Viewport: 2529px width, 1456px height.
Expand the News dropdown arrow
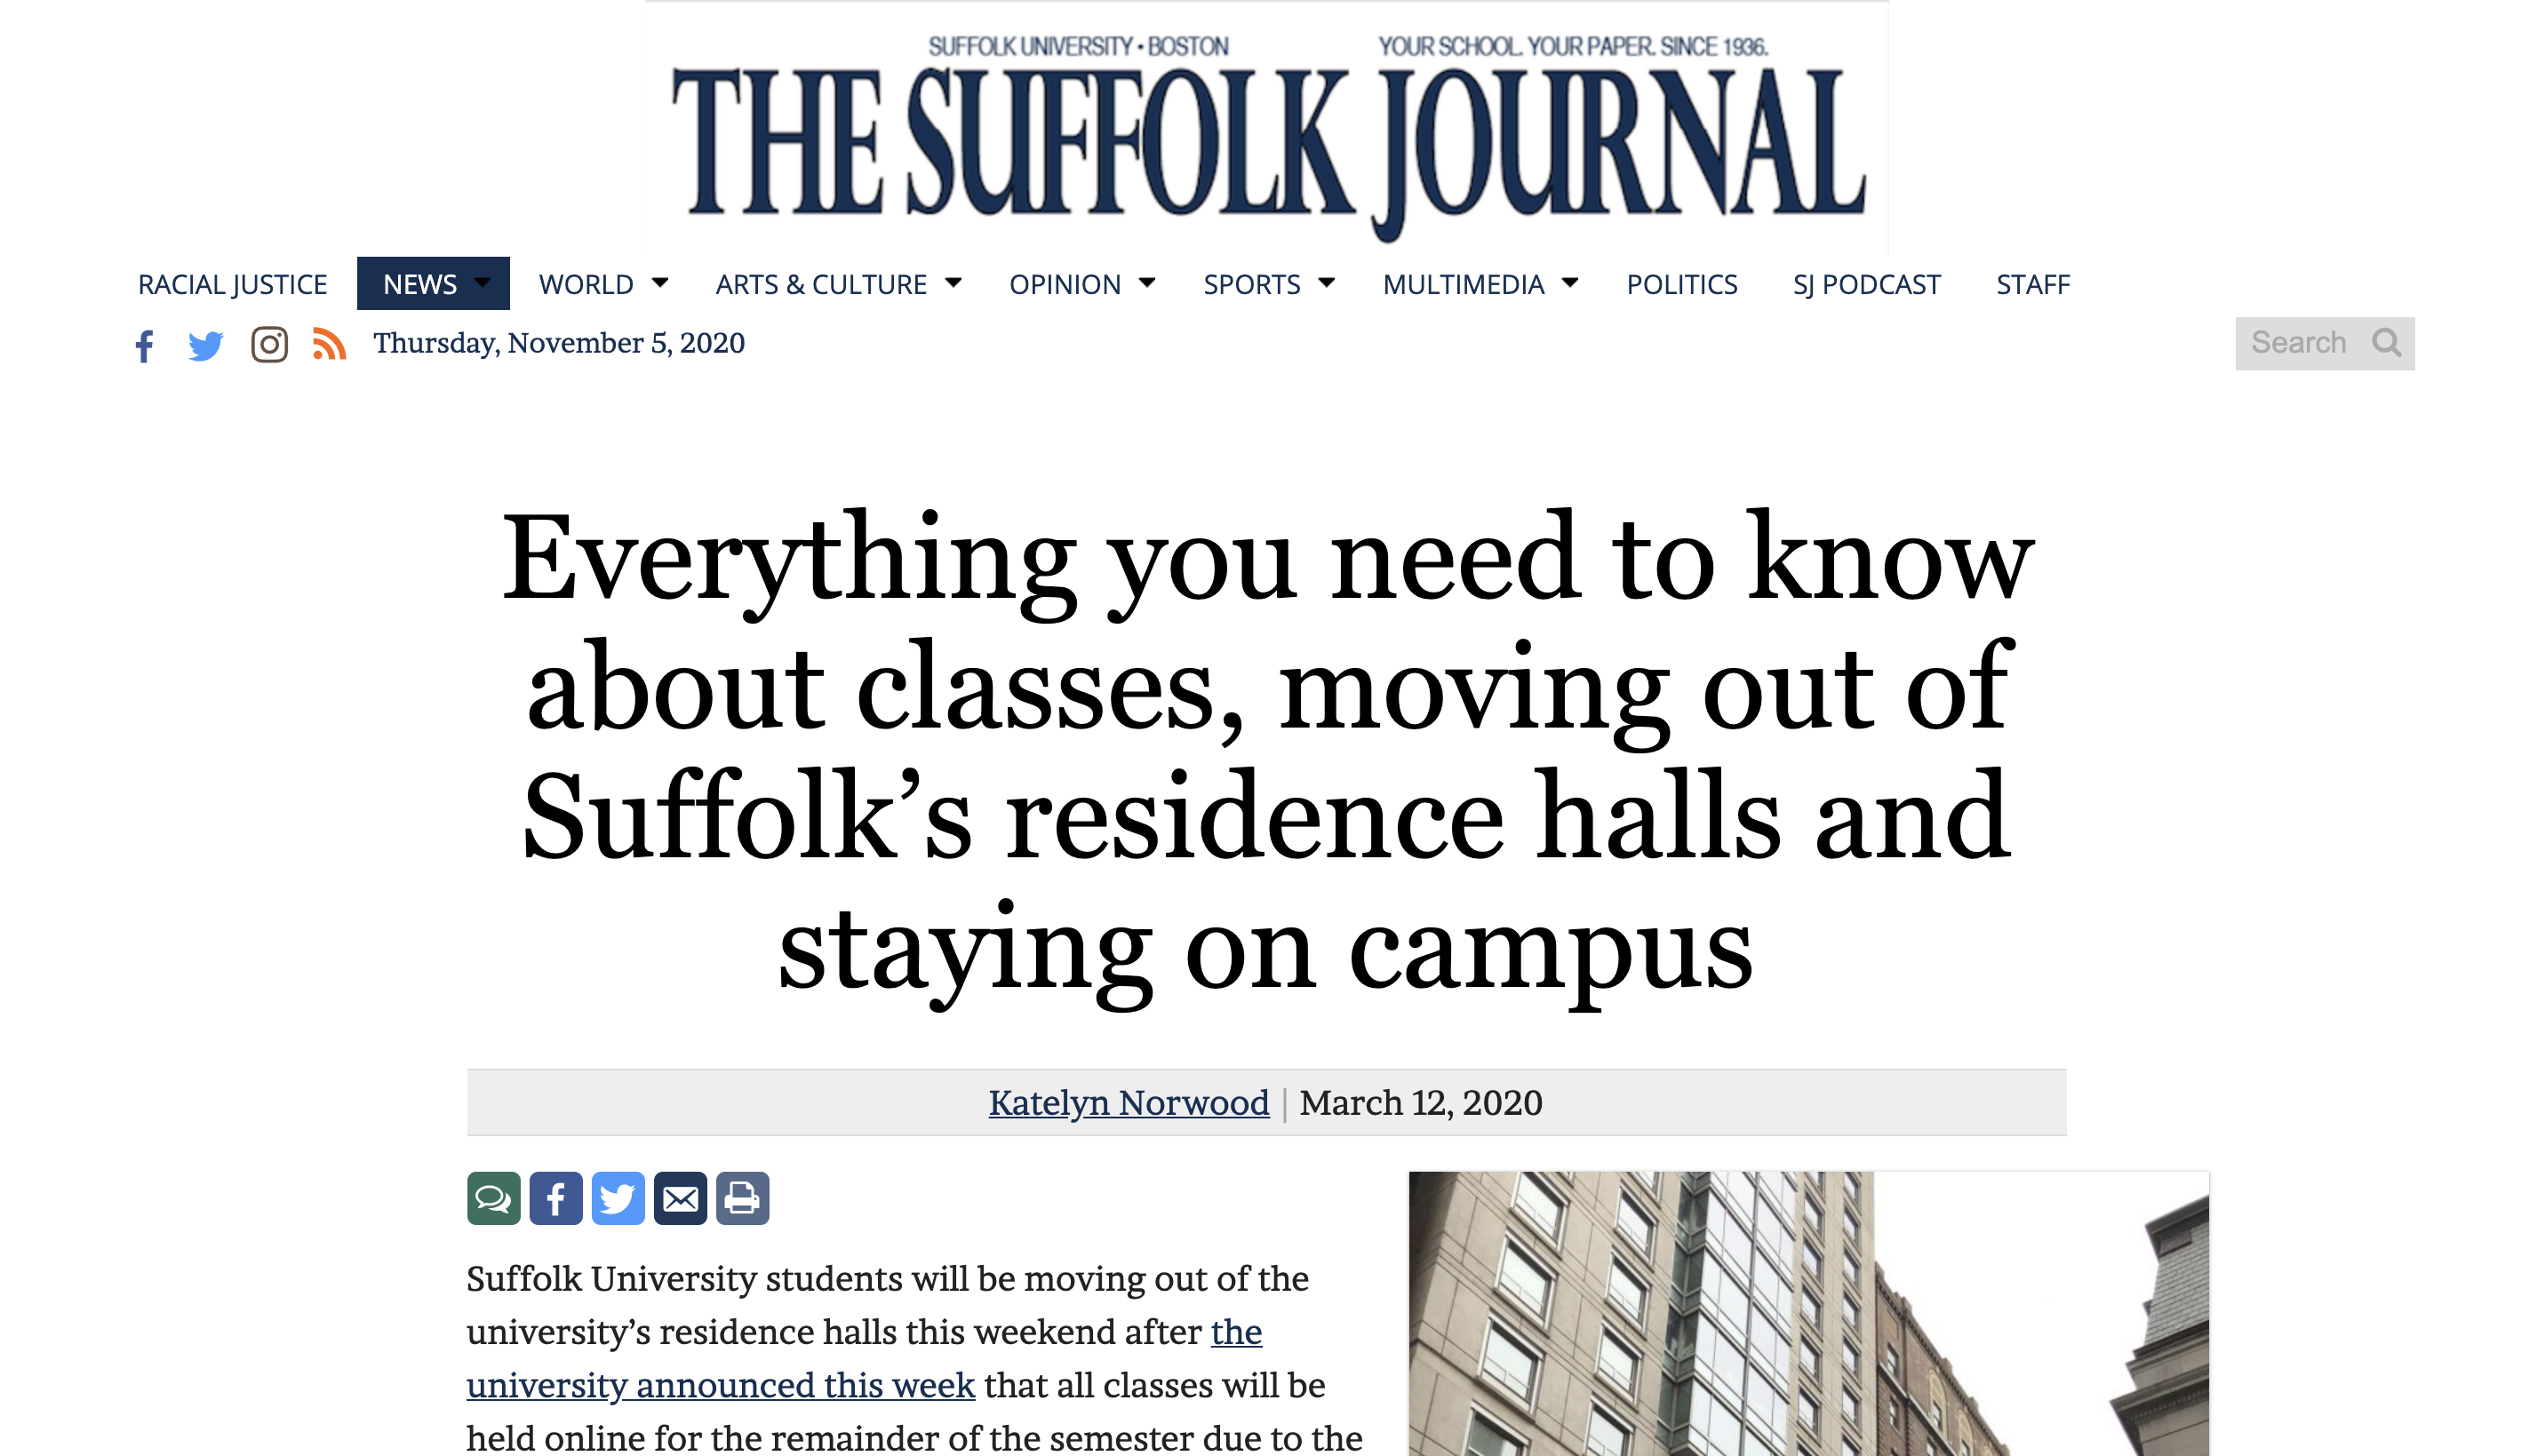point(483,283)
